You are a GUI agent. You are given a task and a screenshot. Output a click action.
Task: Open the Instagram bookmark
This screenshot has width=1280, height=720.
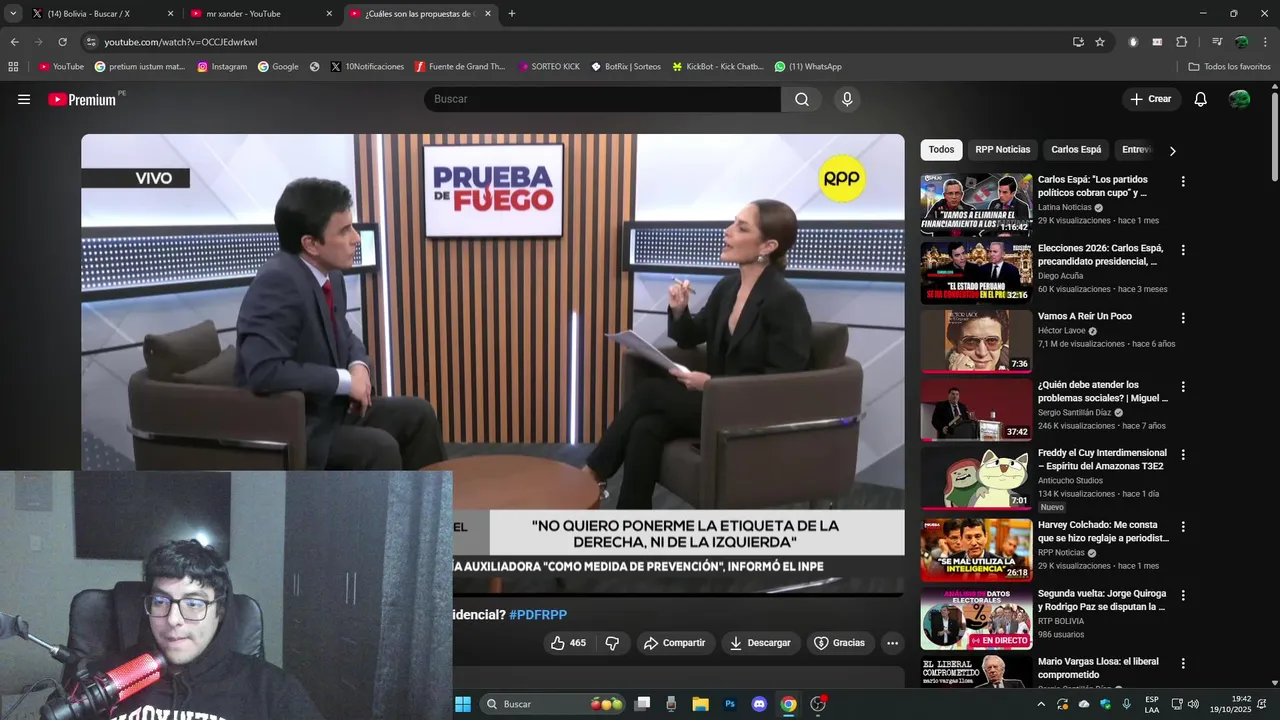pos(222,67)
